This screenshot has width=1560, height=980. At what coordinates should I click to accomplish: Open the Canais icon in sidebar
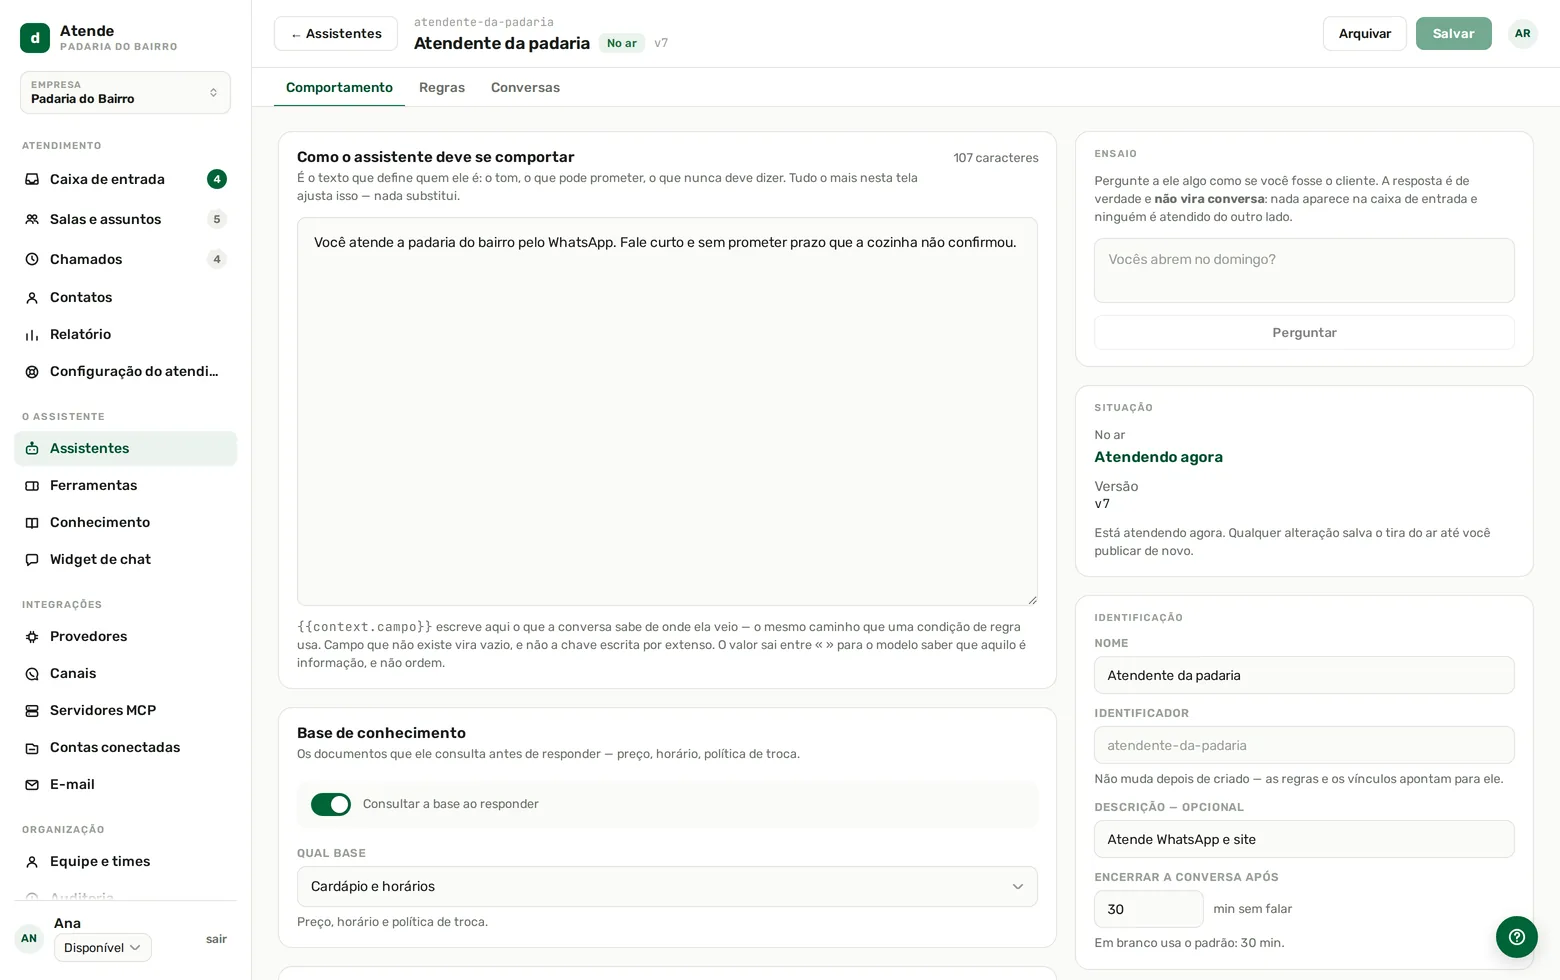tap(32, 674)
